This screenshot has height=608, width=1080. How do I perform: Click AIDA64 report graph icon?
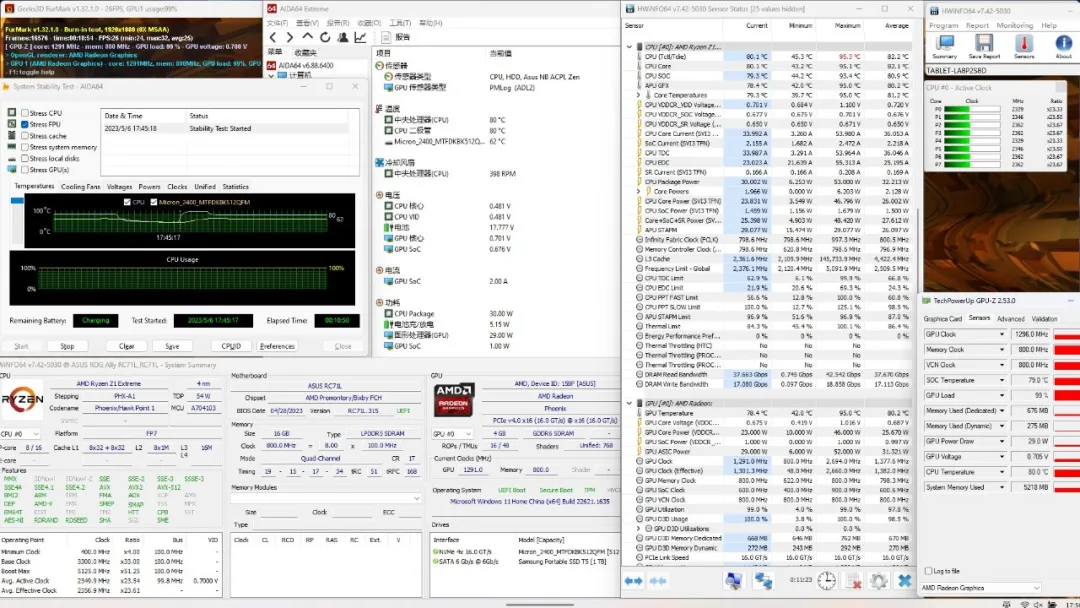click(361, 37)
